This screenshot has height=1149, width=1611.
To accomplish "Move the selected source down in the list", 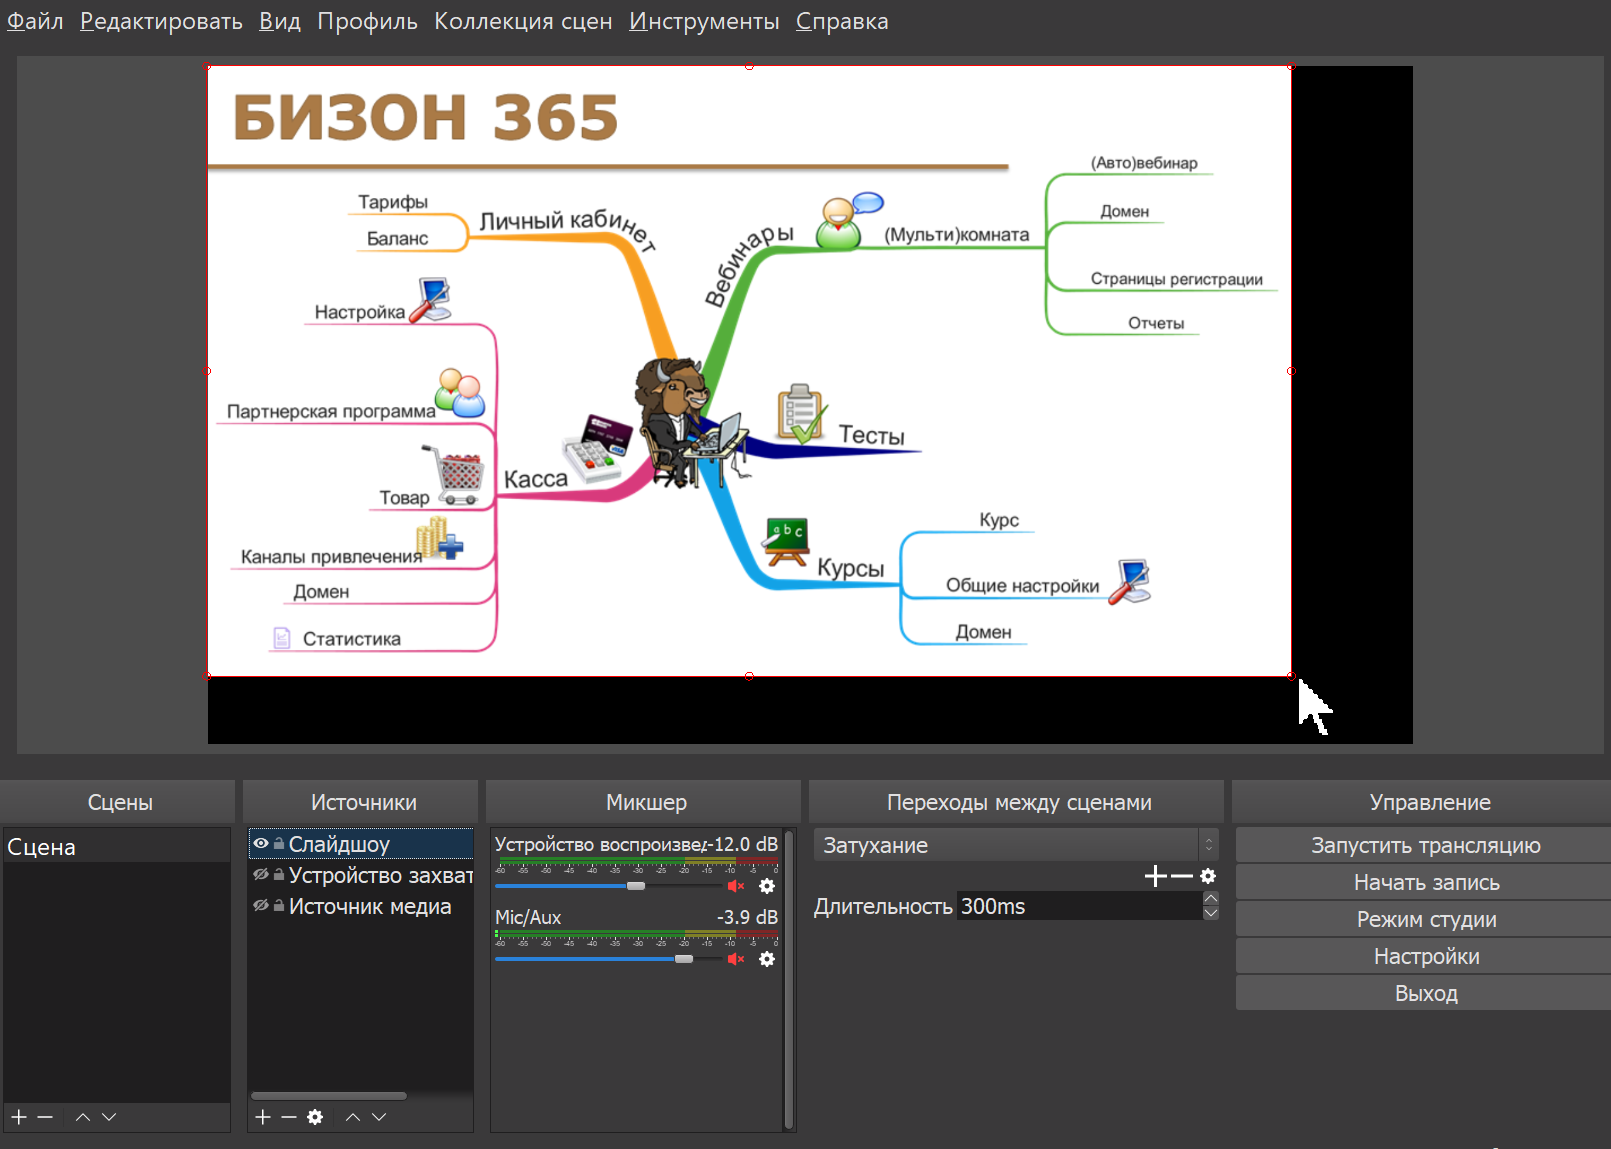I will pyautogui.click(x=379, y=1117).
